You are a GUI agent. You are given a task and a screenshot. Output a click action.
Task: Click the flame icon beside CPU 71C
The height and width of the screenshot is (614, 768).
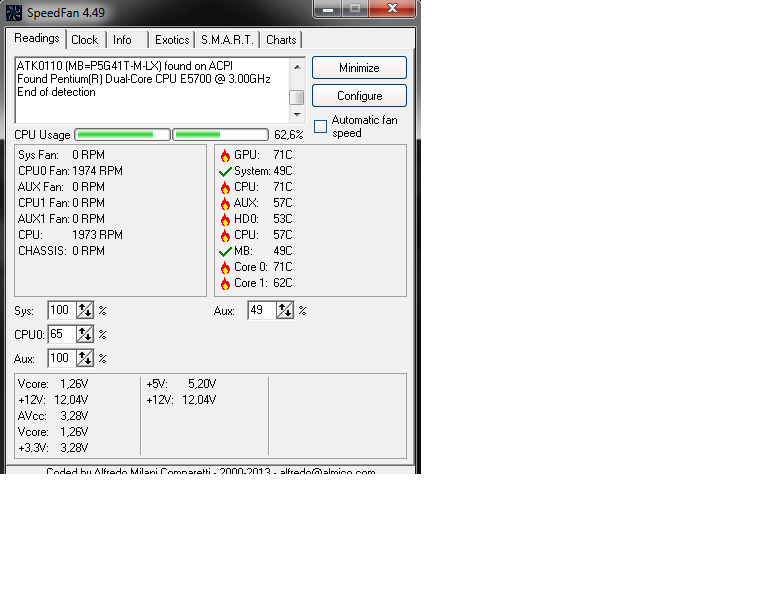point(225,188)
